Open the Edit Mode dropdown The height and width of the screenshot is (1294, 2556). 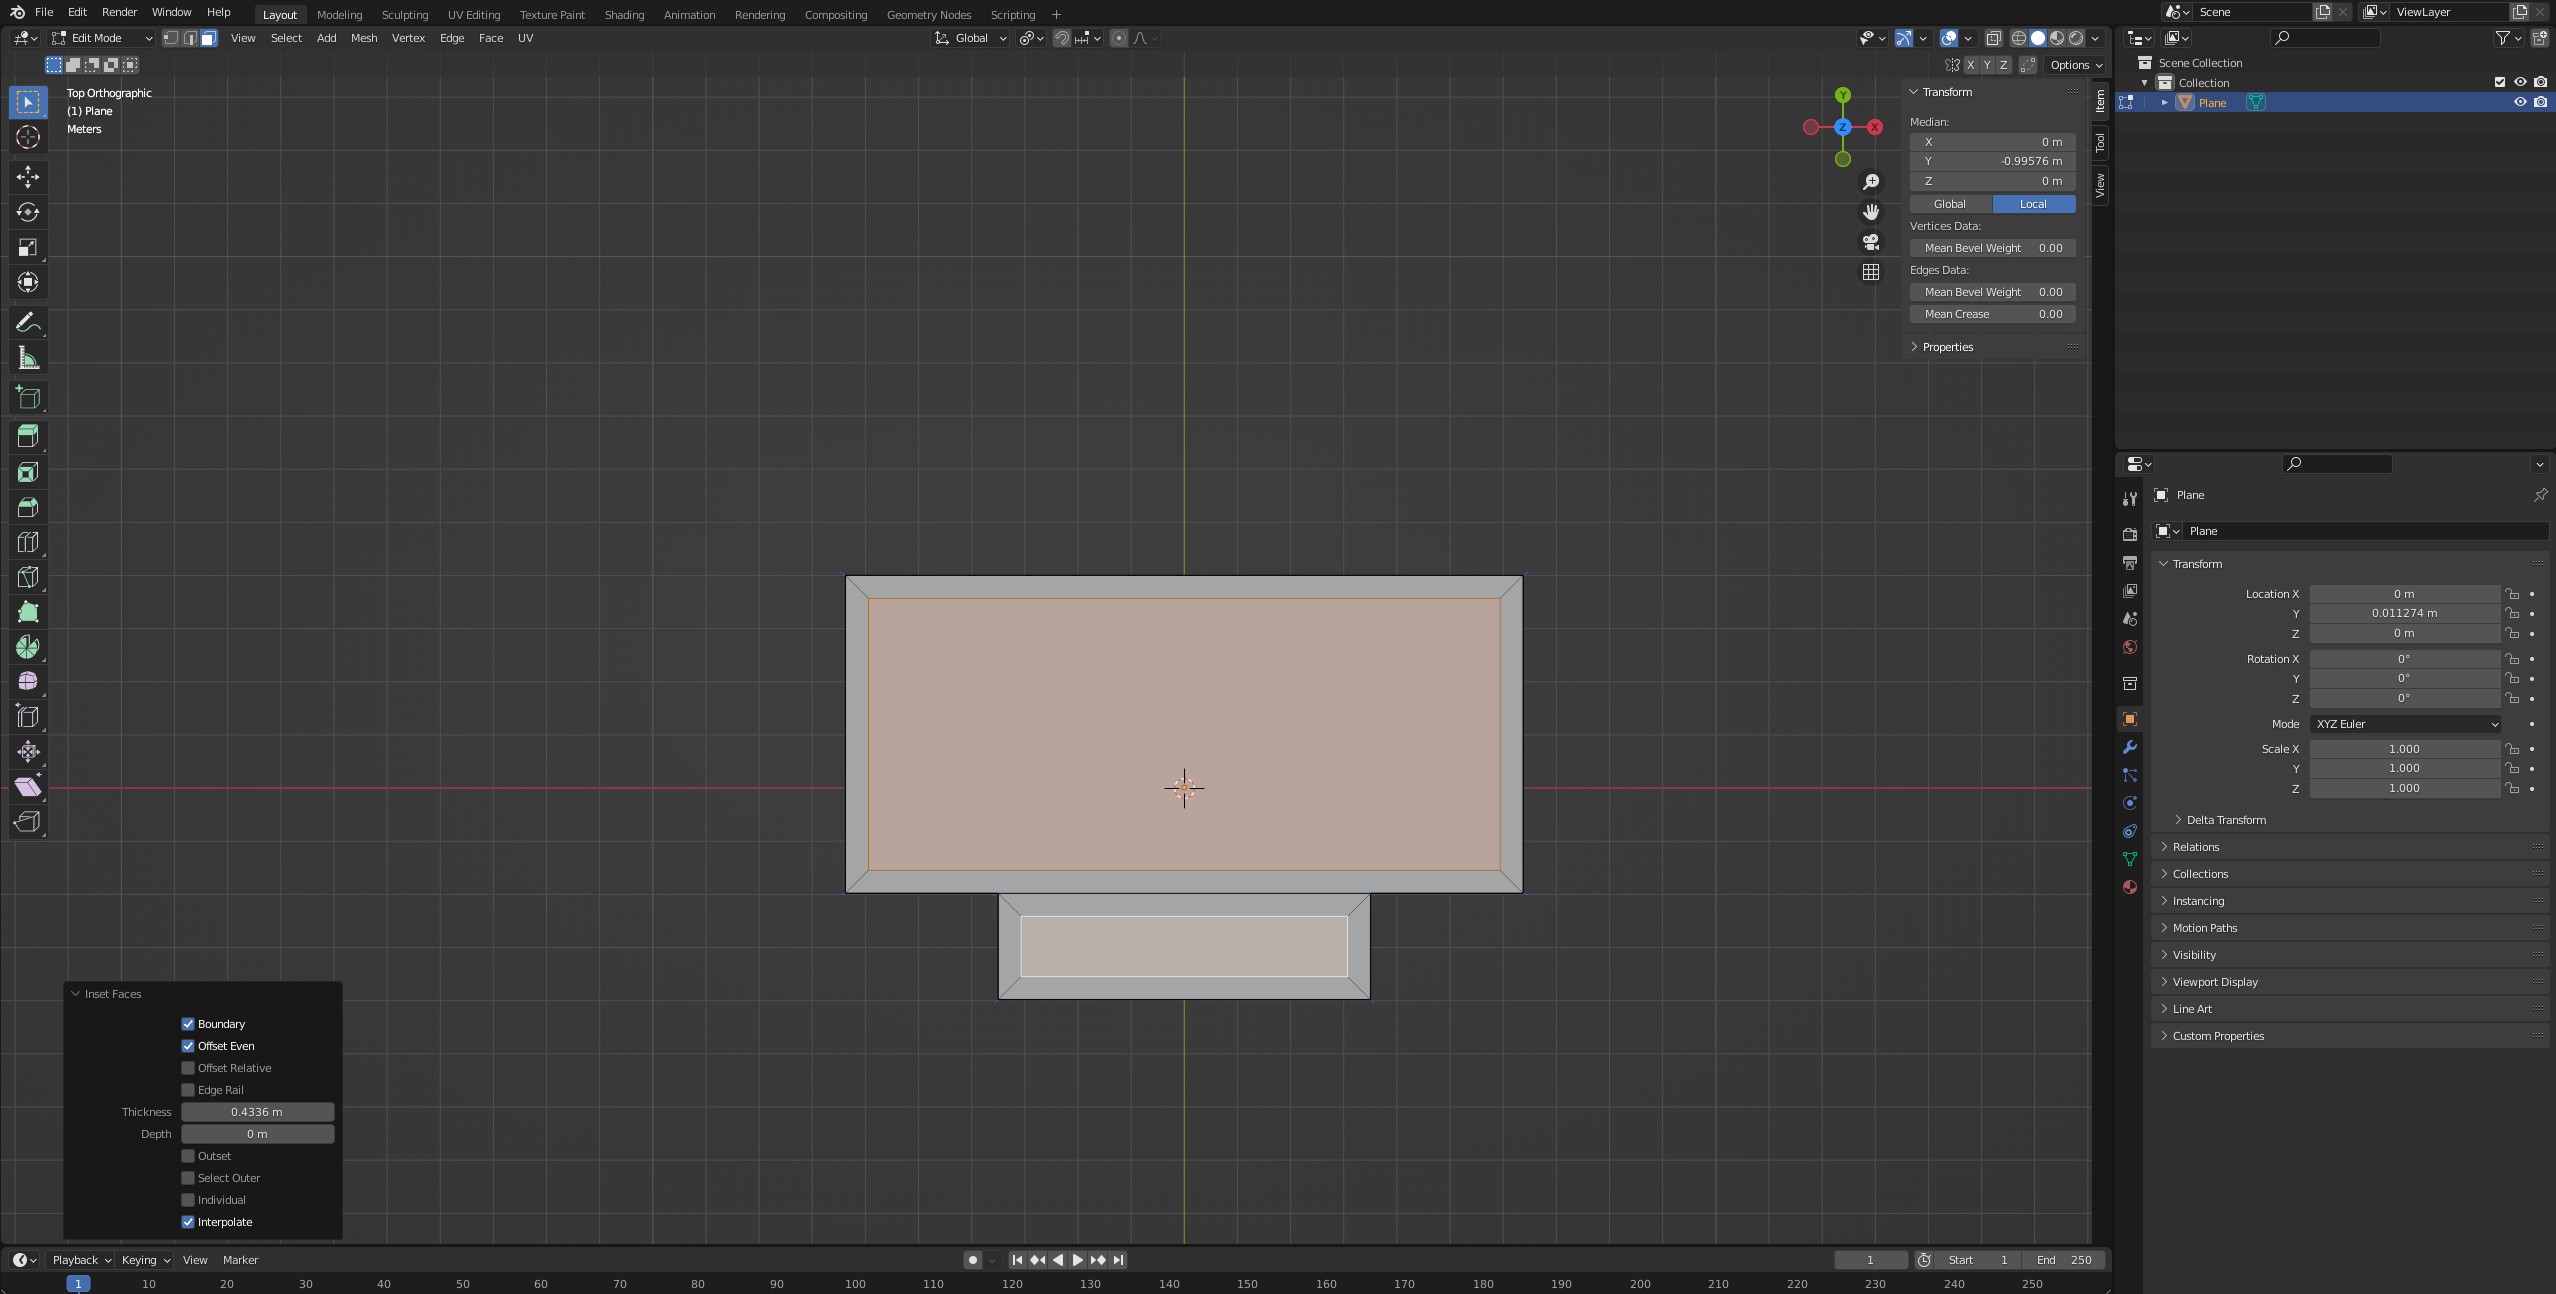coord(102,38)
